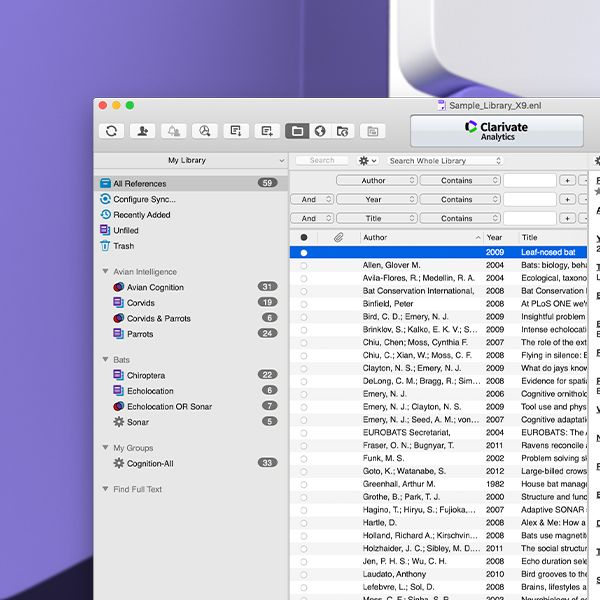Image resolution: width=600 pixels, height=600 pixels.
Task: Toggle read status of selected Leaf-nosed bat row
Action: click(304, 253)
